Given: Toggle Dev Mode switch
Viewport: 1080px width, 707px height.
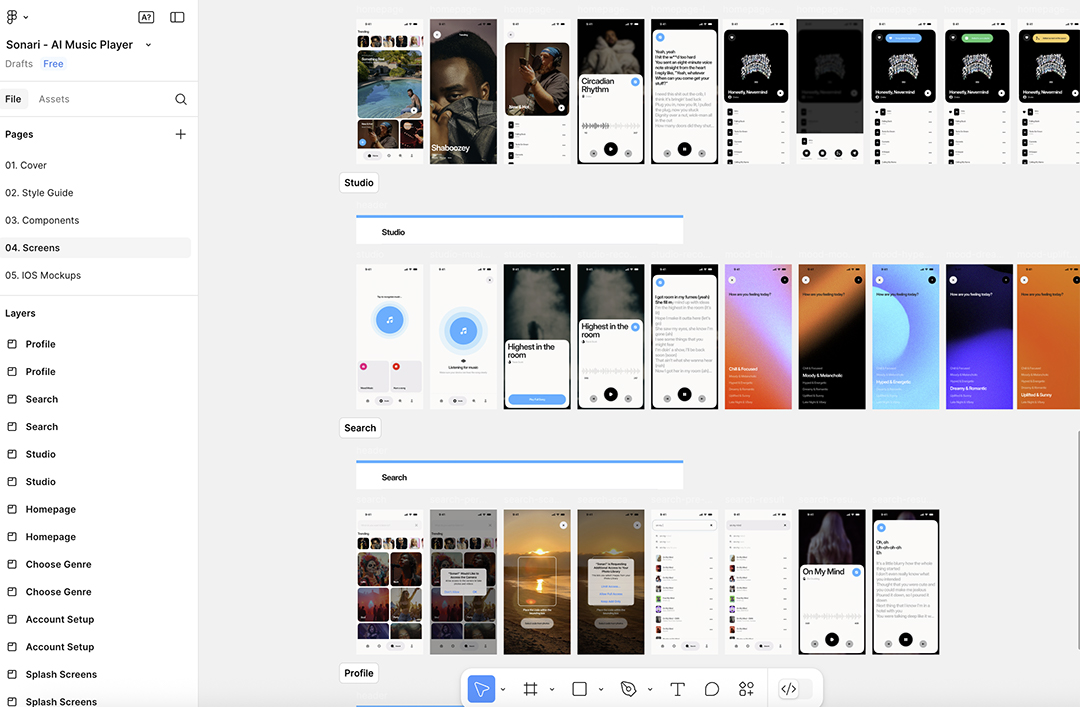Looking at the screenshot, I should pyautogui.click(x=796, y=689).
